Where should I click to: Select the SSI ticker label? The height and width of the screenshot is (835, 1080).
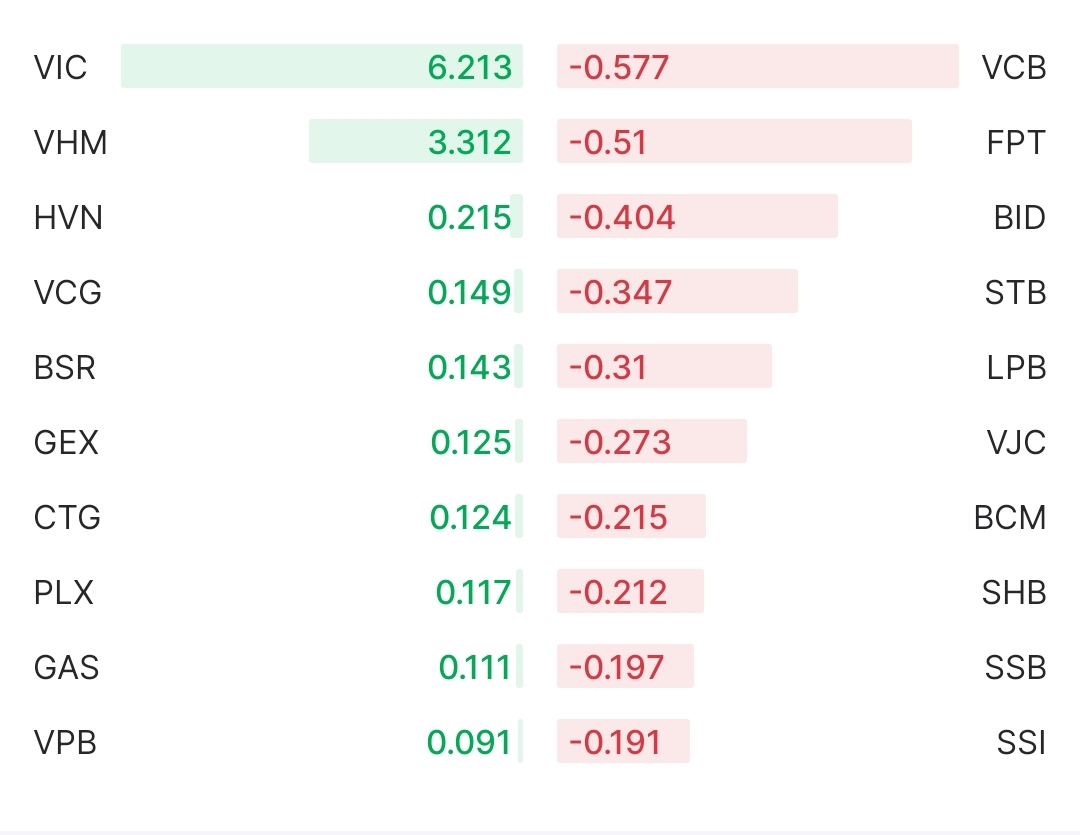[1021, 742]
